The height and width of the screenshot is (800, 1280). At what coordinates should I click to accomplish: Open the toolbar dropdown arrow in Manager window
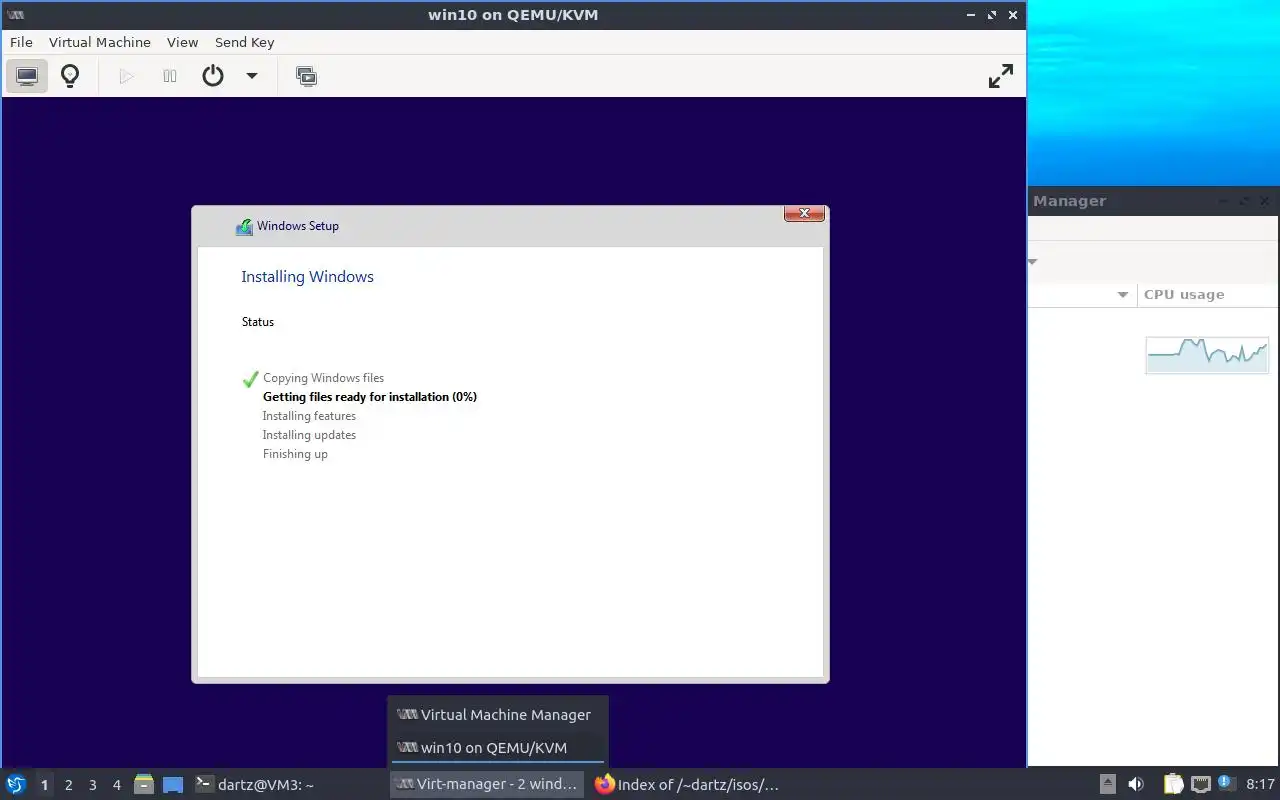tap(1033, 262)
